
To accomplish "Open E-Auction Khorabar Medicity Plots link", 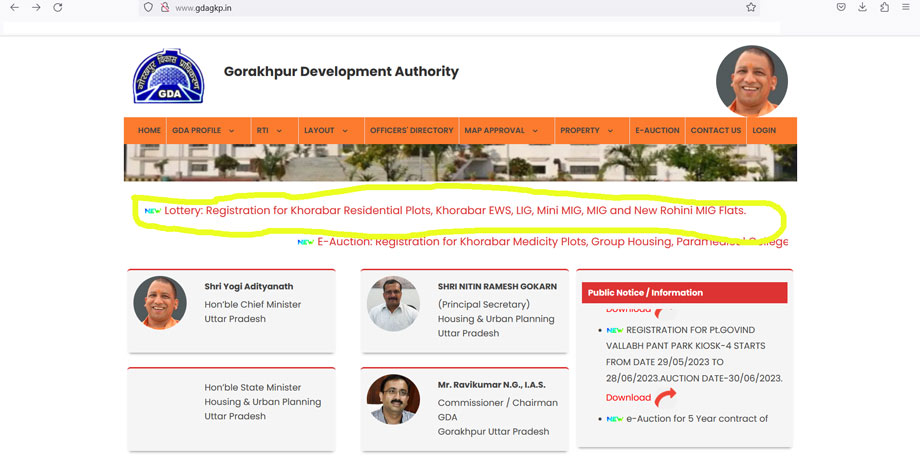I will coord(552,242).
